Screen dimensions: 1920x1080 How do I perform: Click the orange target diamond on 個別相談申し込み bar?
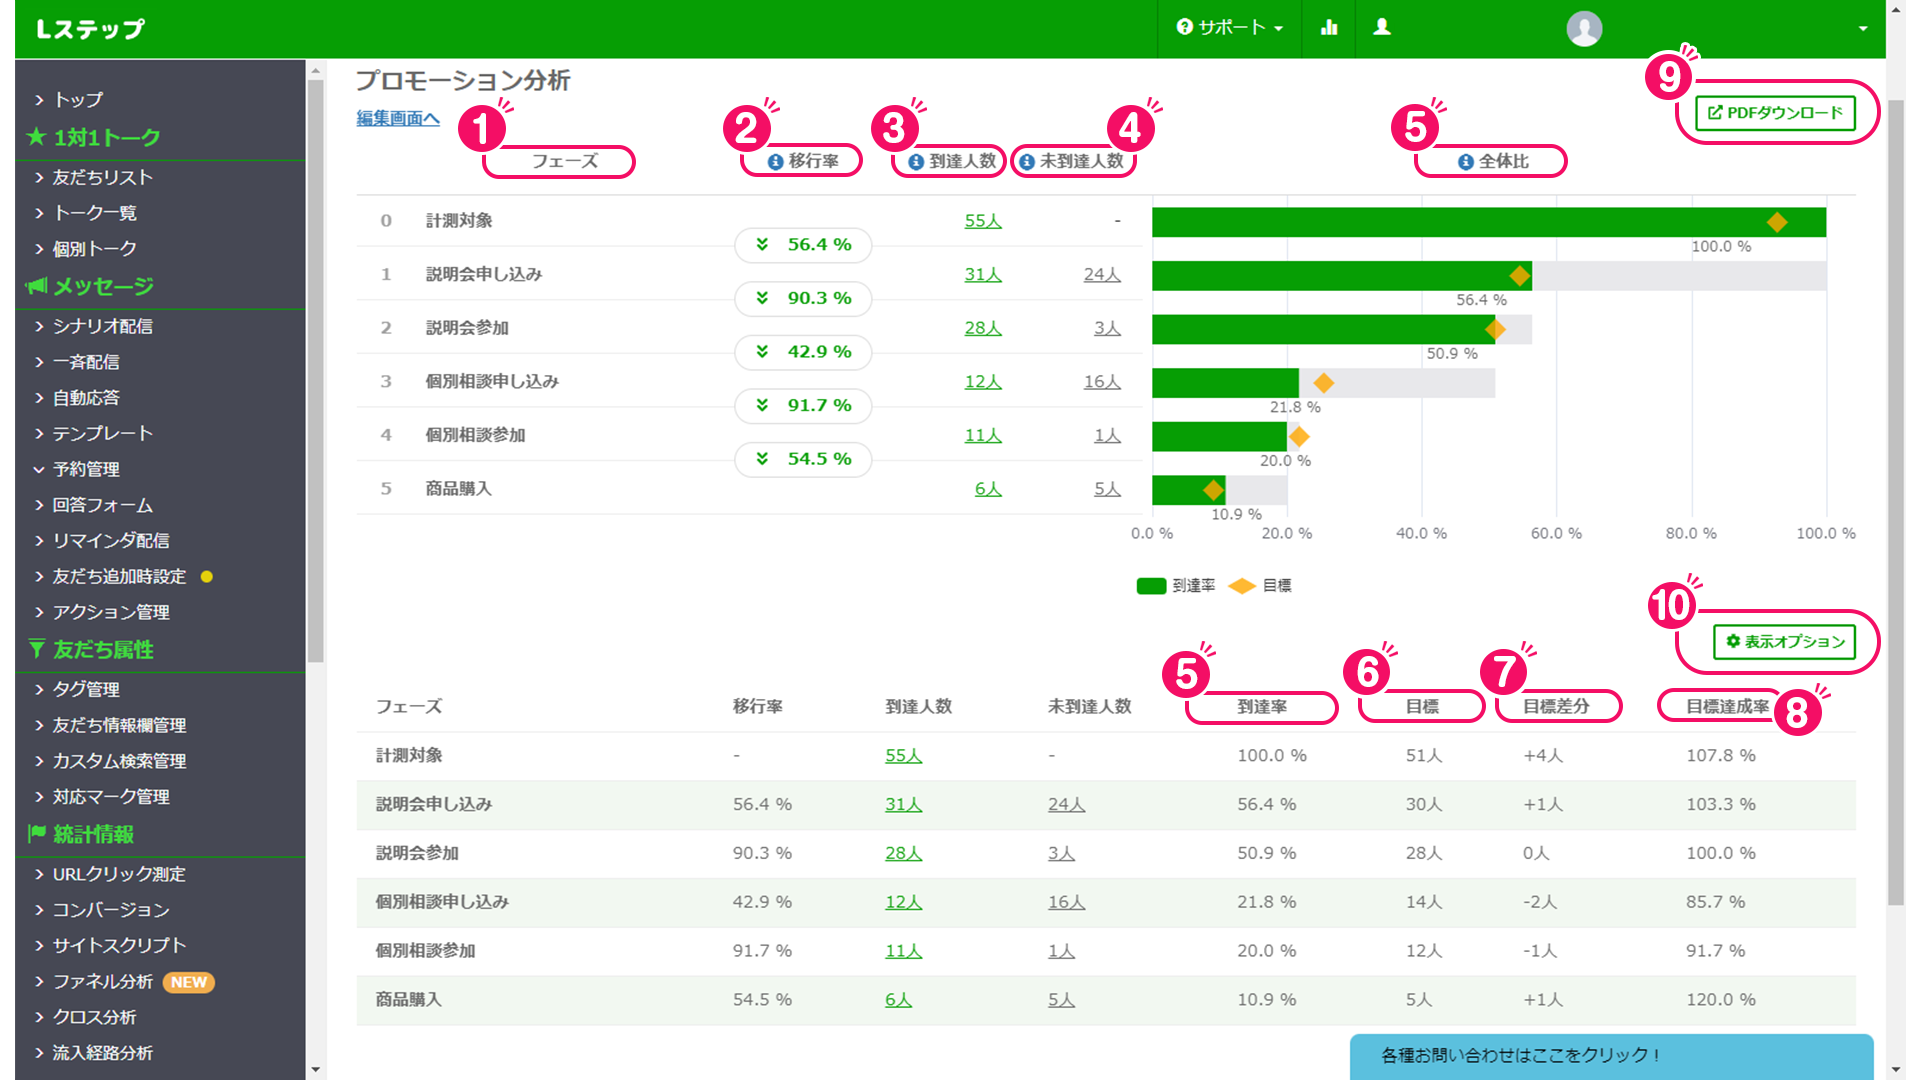tap(1323, 383)
